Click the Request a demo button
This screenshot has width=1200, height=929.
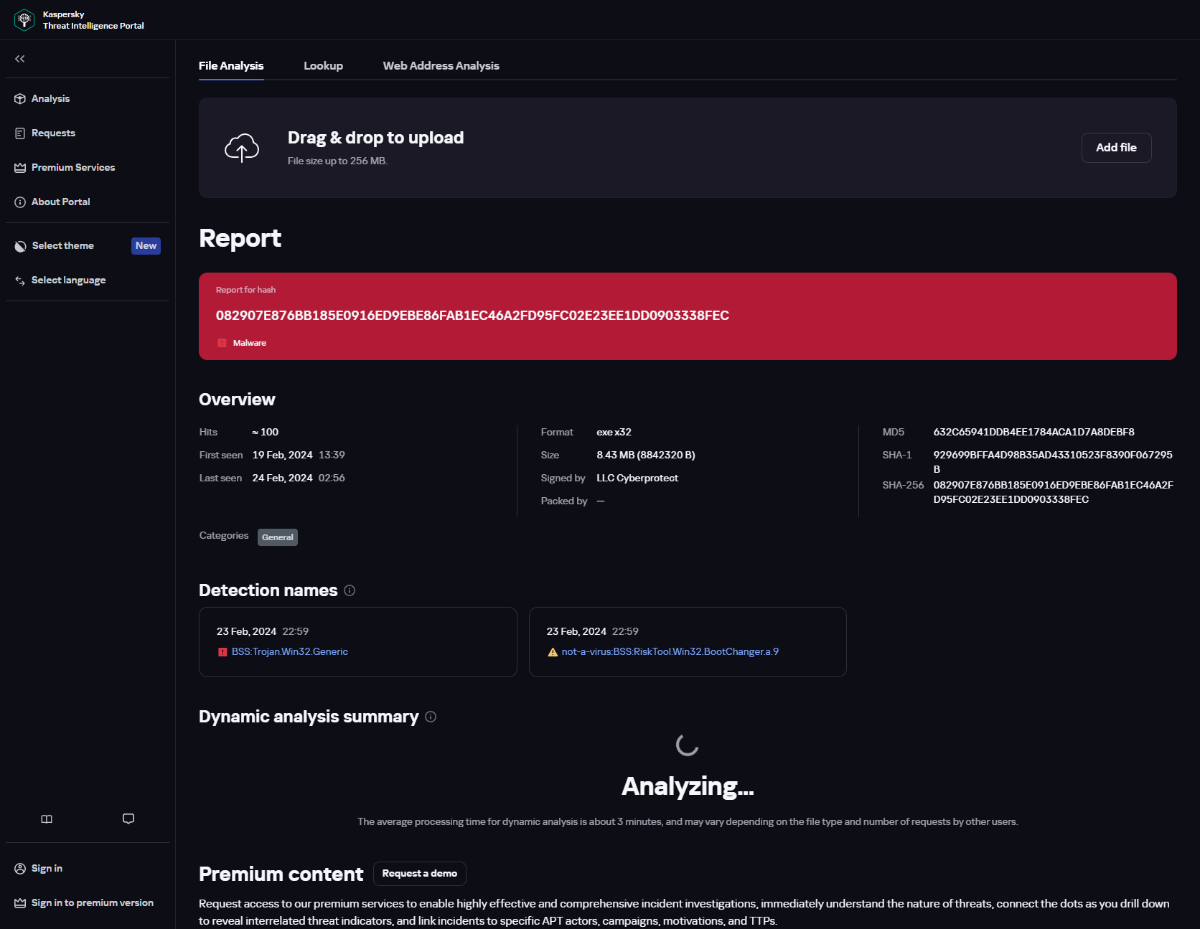click(419, 873)
